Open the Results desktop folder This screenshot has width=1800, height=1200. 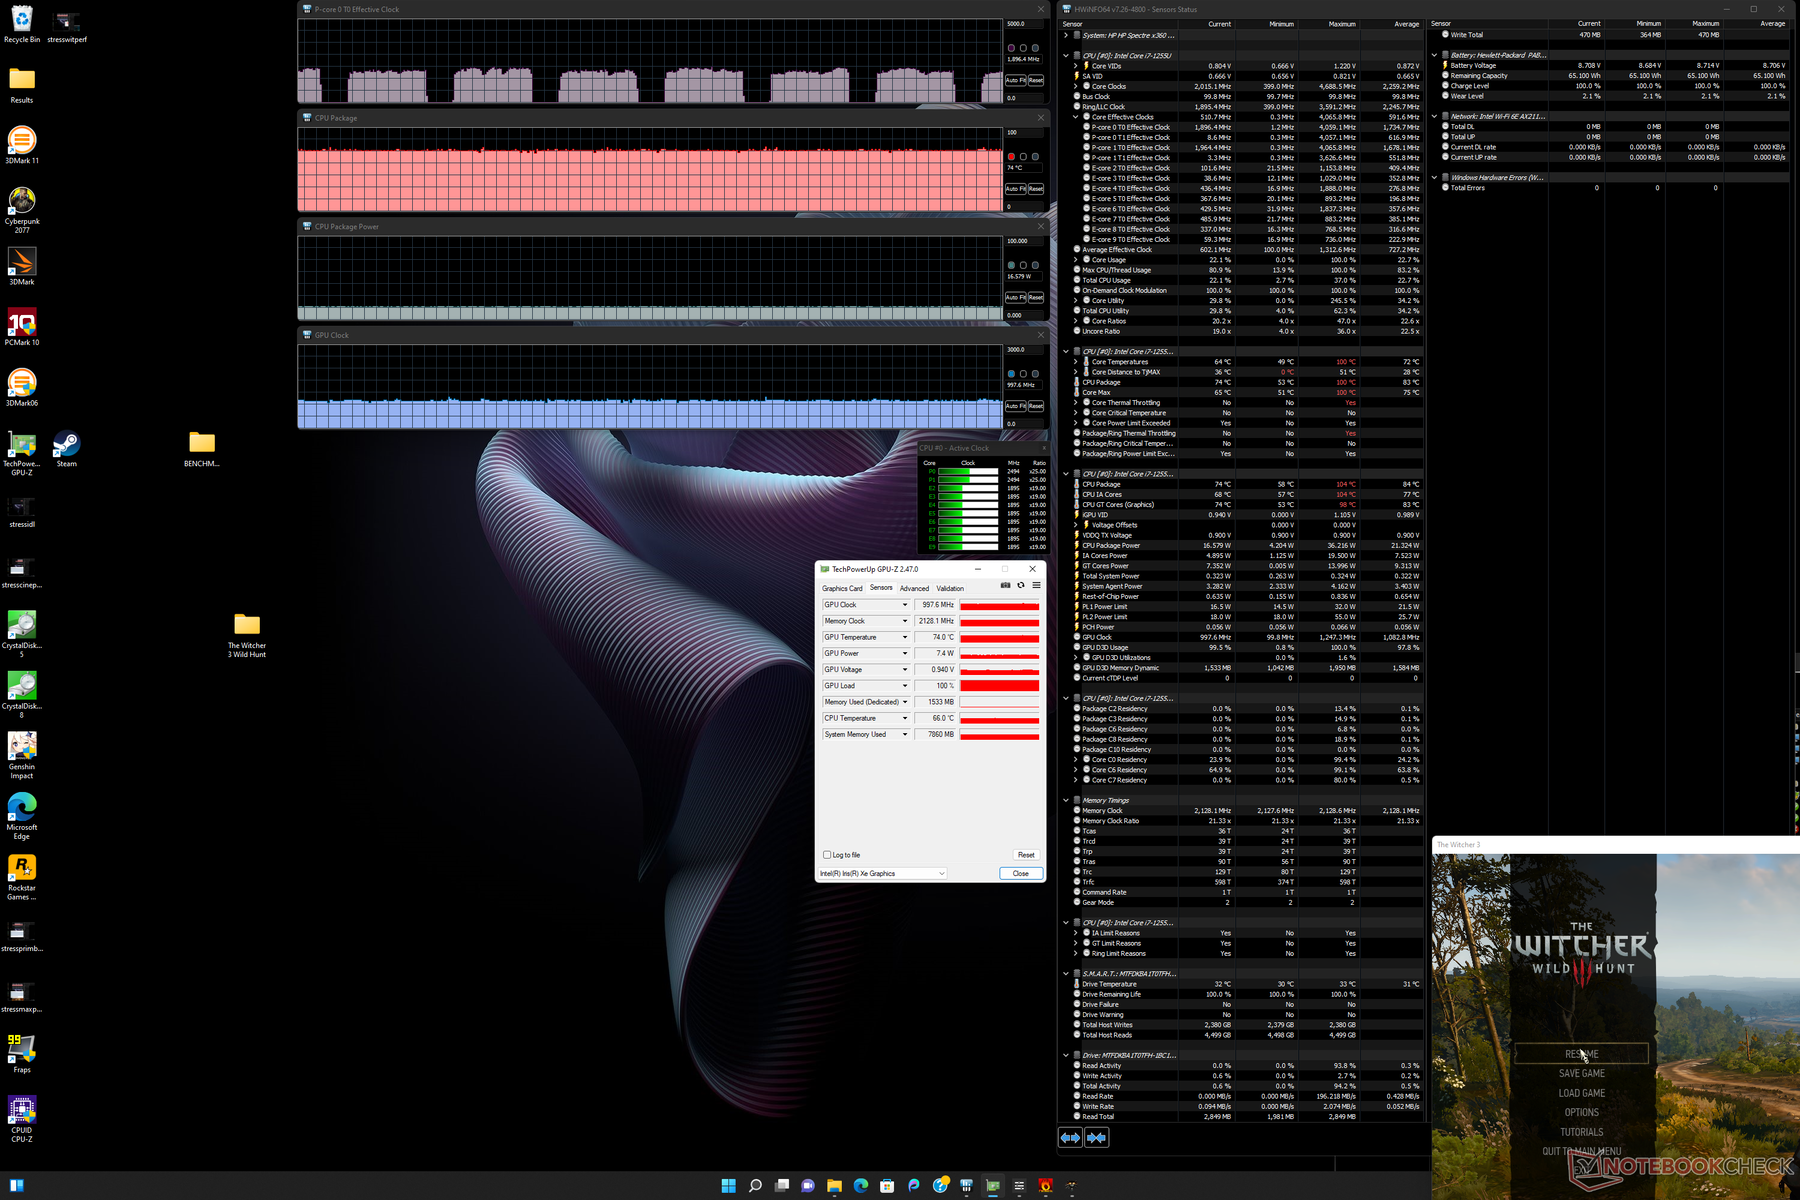(x=22, y=85)
